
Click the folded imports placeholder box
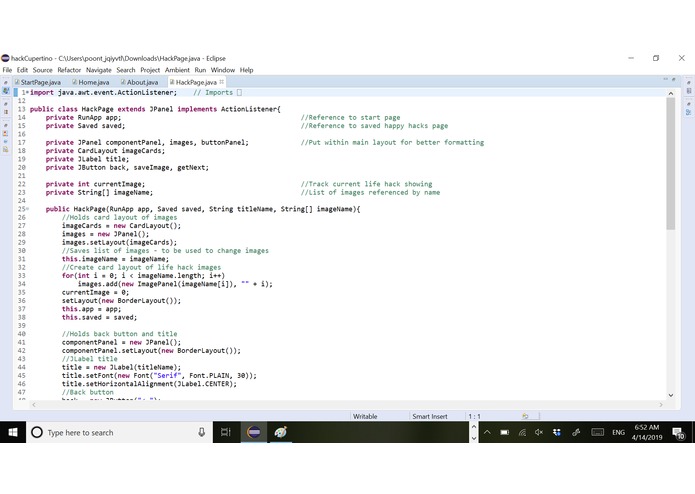[x=239, y=93]
